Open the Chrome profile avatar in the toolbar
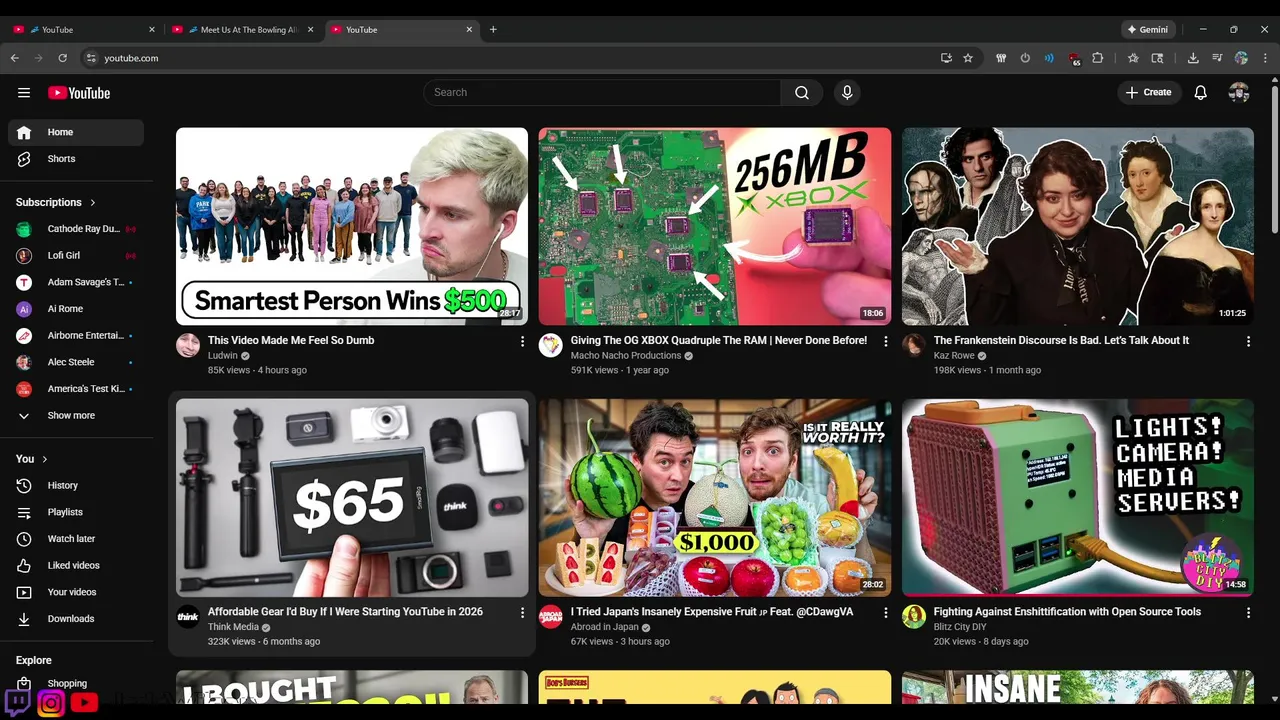The image size is (1280, 720). coord(1241,58)
